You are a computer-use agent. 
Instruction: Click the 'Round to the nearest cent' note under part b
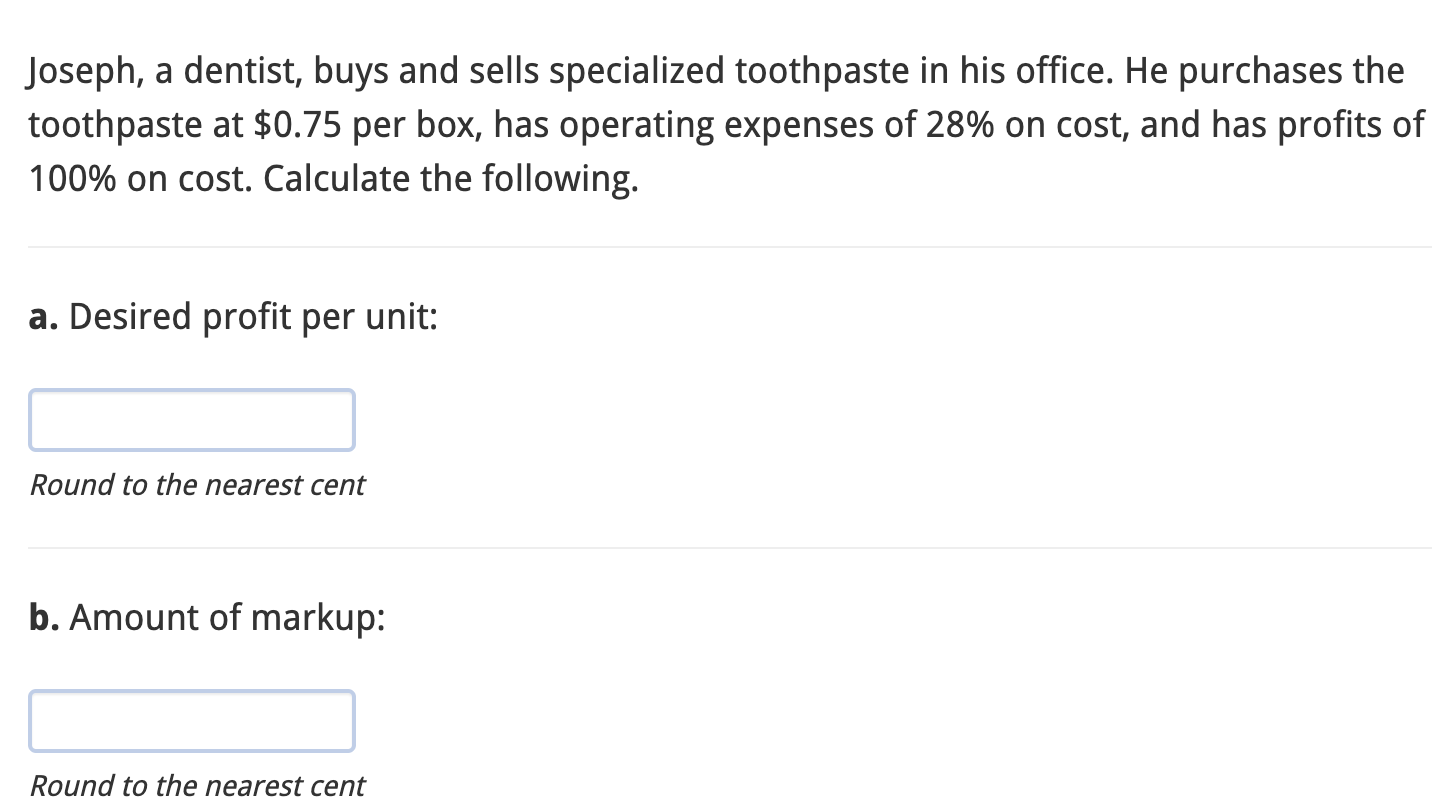coord(197,786)
